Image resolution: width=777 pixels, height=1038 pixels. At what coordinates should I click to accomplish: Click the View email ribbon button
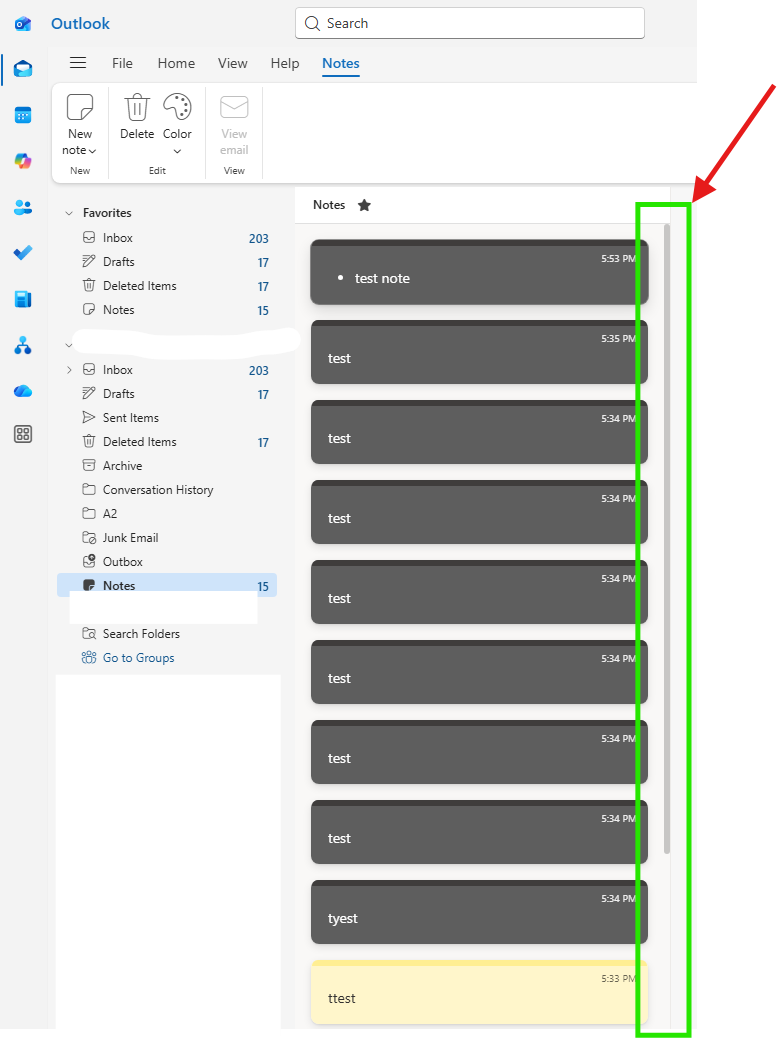(x=234, y=125)
